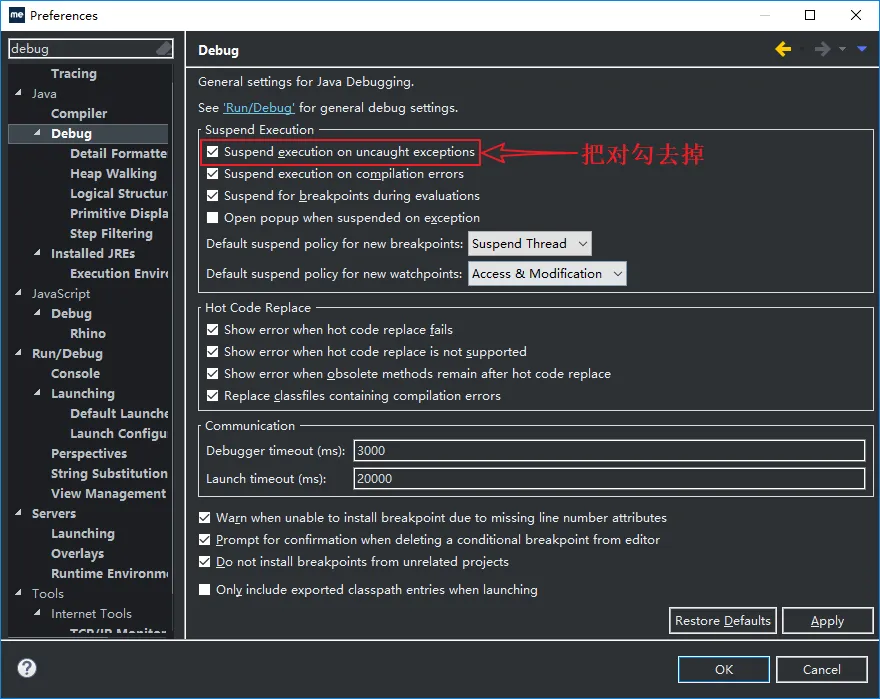The height and width of the screenshot is (699, 880).
Task: Open the blue view menu triangle
Action: coord(862,49)
